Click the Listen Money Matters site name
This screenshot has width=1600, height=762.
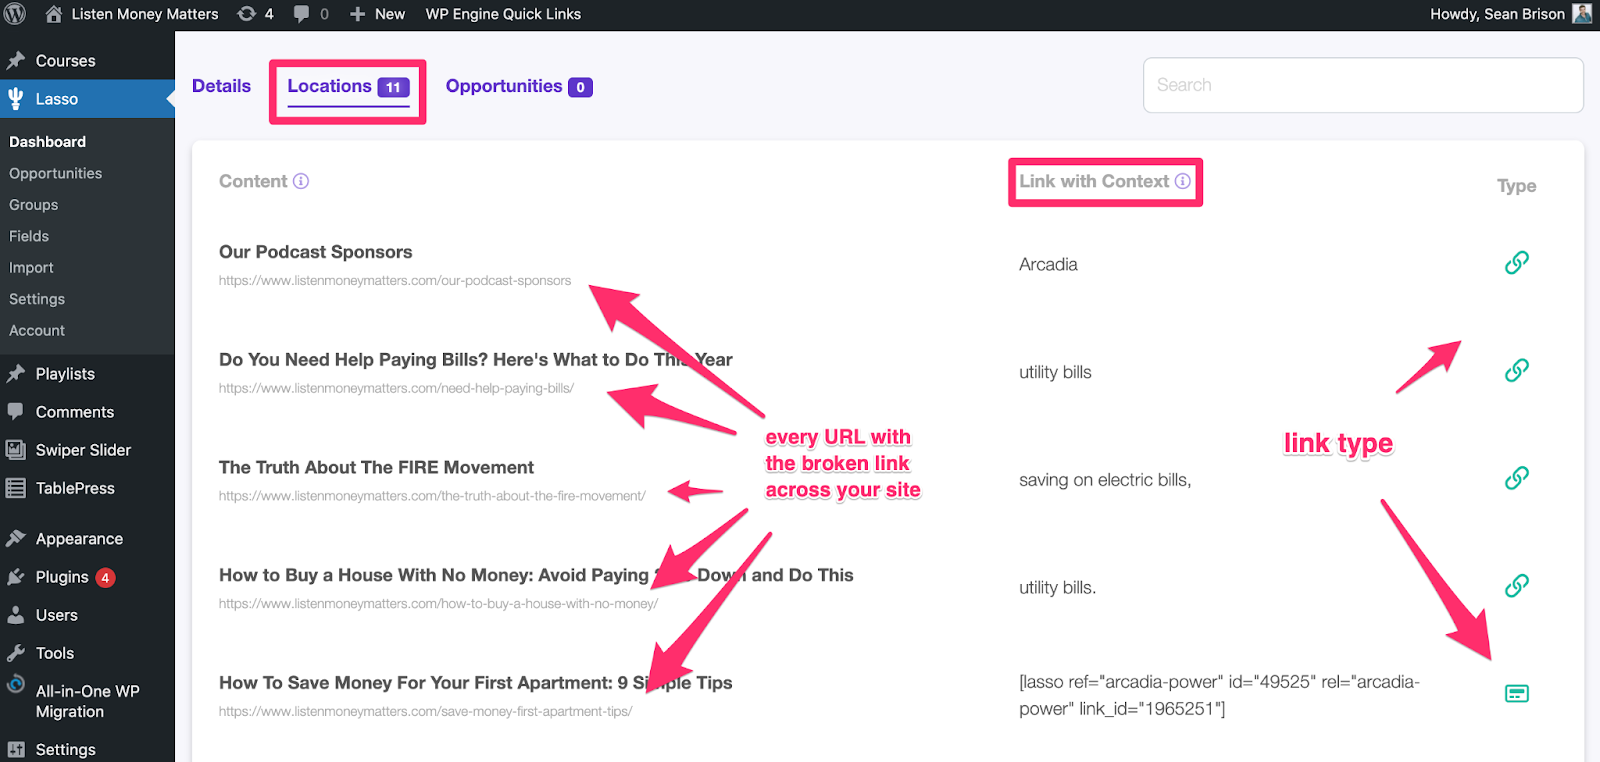(x=145, y=14)
